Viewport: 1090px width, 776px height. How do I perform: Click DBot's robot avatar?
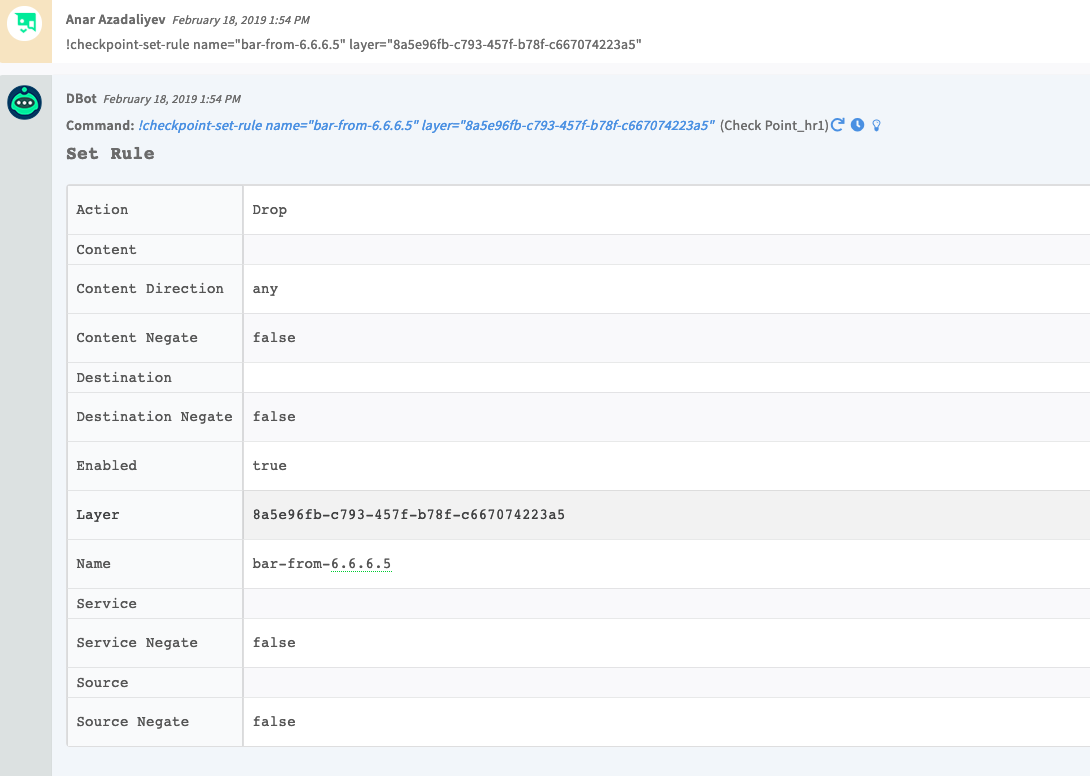pyautogui.click(x=25, y=103)
